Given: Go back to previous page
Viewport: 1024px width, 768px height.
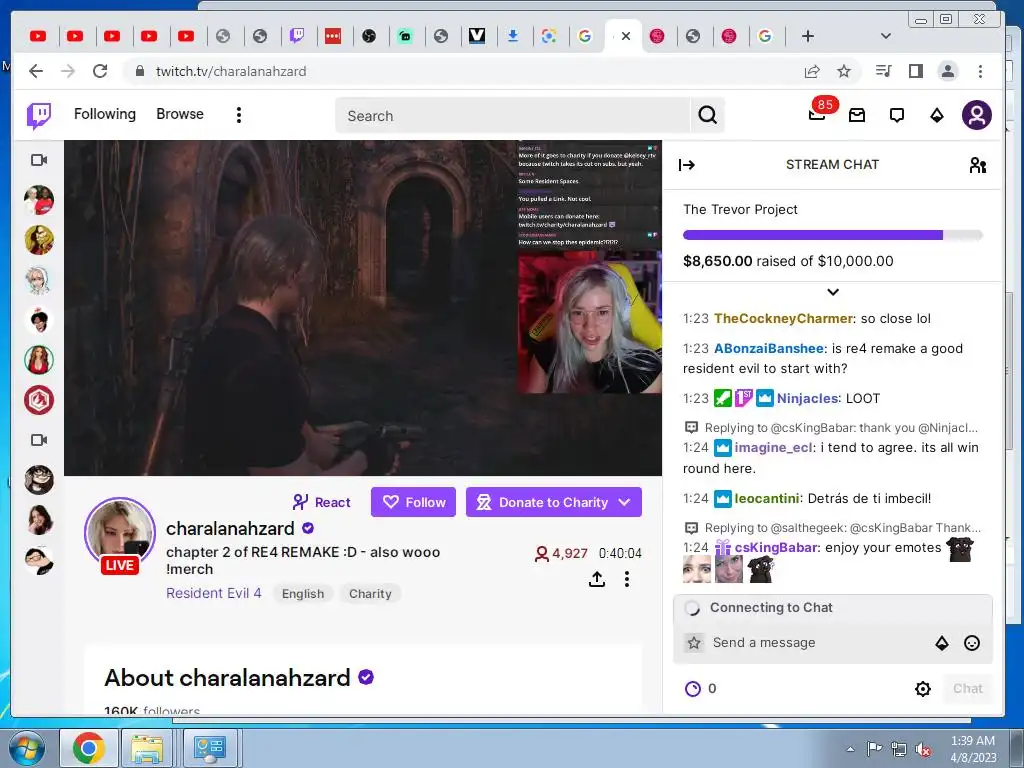Looking at the screenshot, I should click(x=36, y=71).
